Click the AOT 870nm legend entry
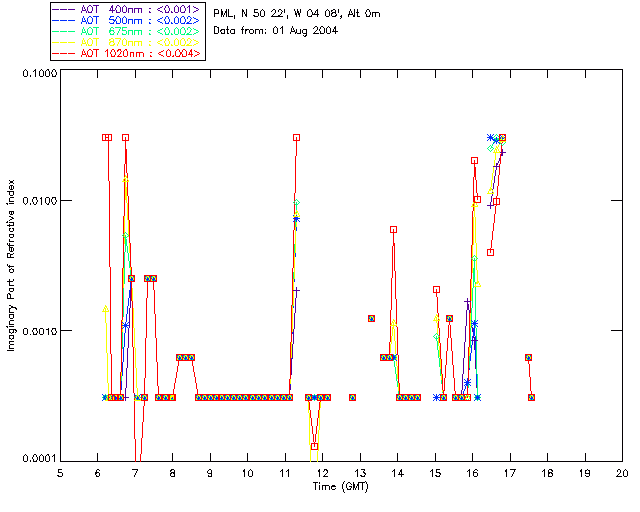Screen dimensions: 640x512 (127, 42)
